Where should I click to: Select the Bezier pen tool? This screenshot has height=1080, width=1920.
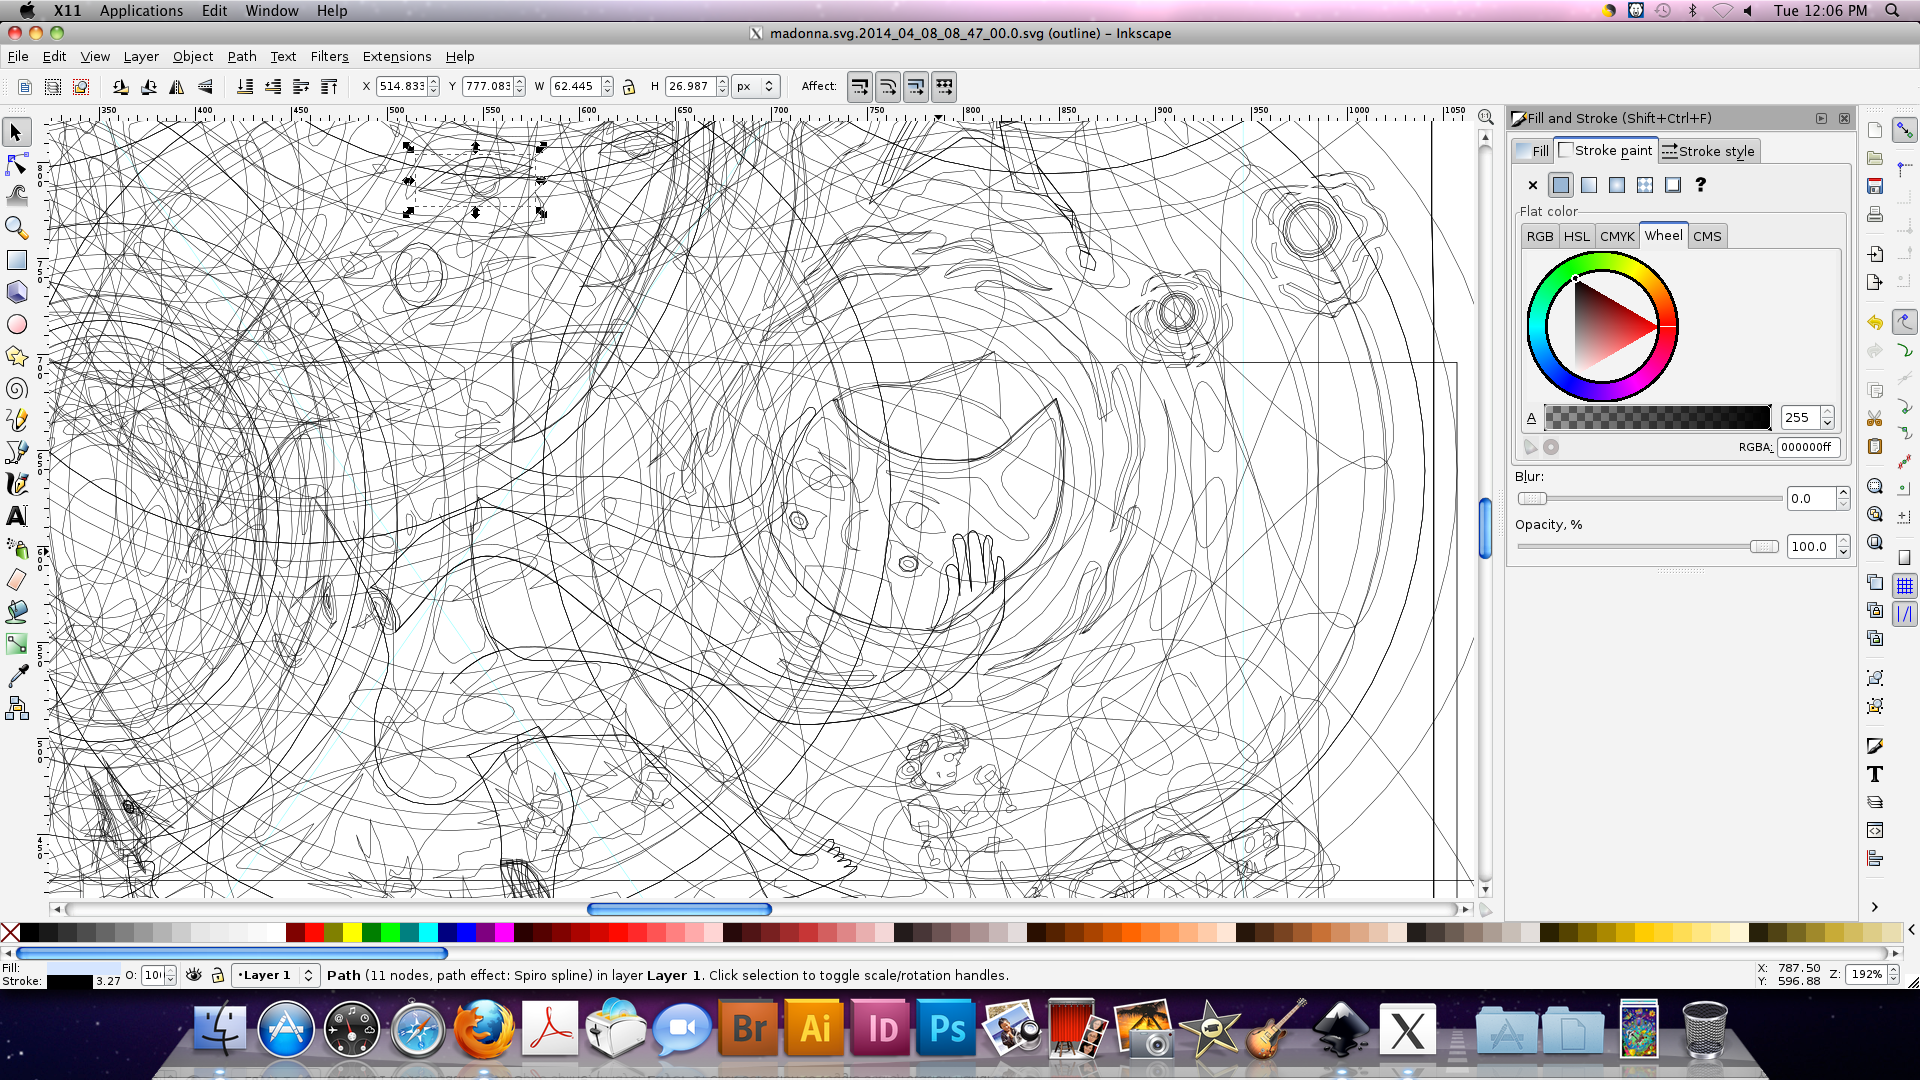click(x=17, y=452)
